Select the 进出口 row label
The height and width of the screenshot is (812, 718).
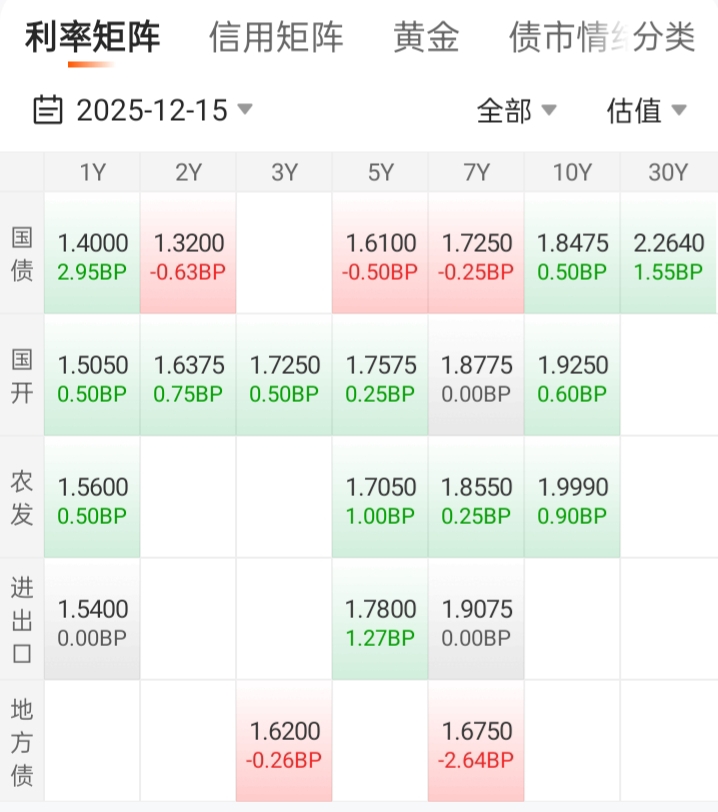tap(22, 619)
